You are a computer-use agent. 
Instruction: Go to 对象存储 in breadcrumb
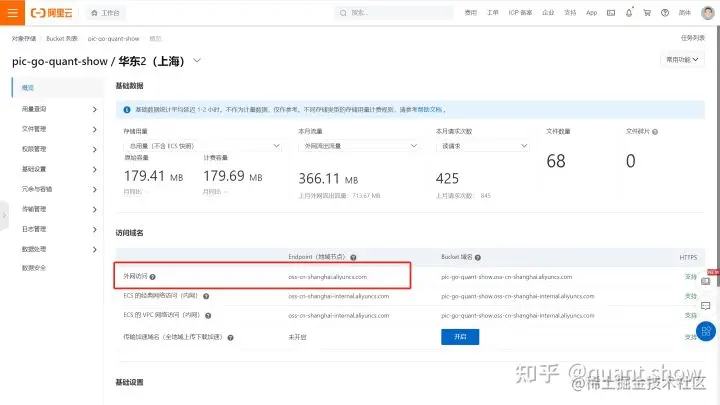[x=24, y=39]
